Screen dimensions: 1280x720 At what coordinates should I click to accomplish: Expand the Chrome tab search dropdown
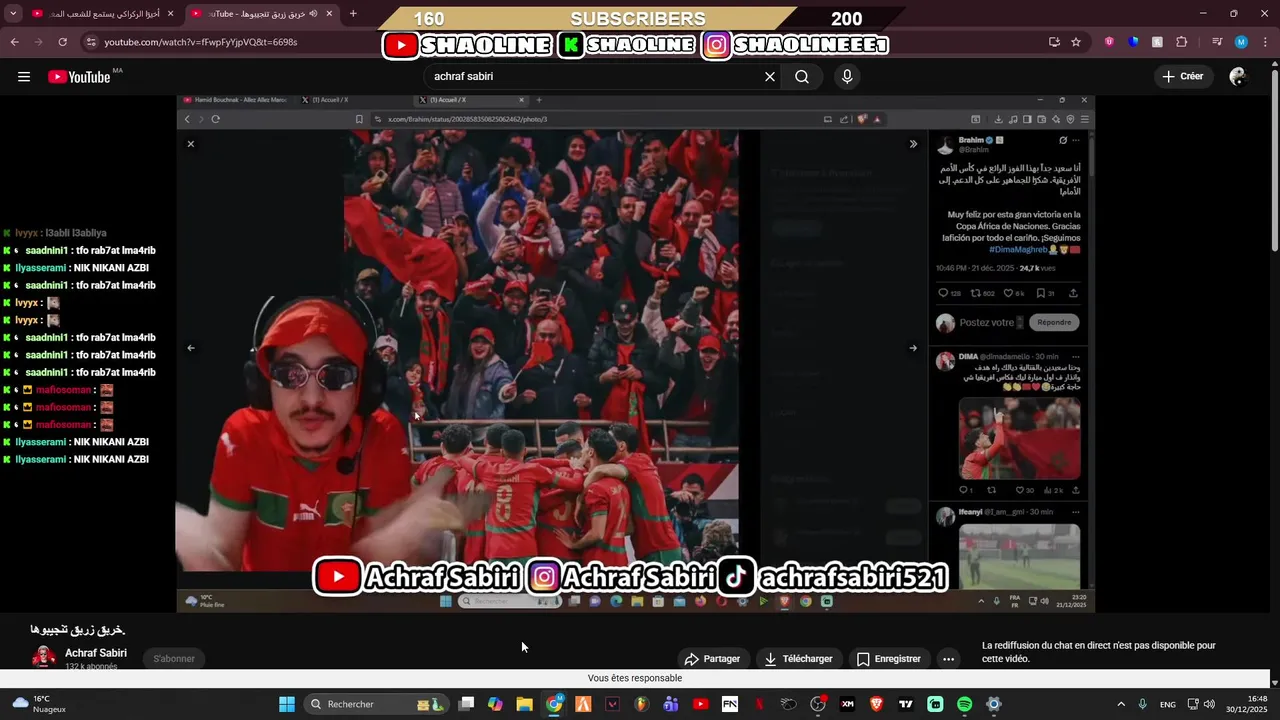click(13, 14)
